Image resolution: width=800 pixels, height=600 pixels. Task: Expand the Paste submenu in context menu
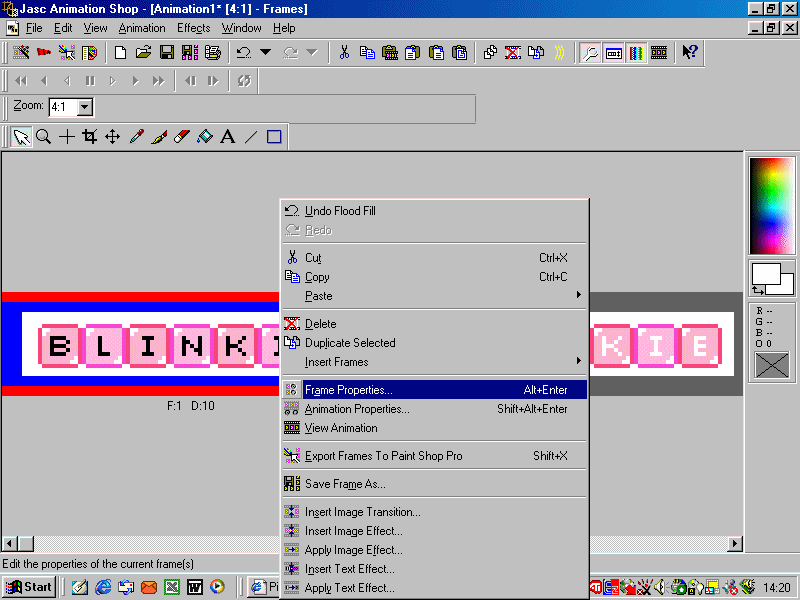(x=435, y=295)
